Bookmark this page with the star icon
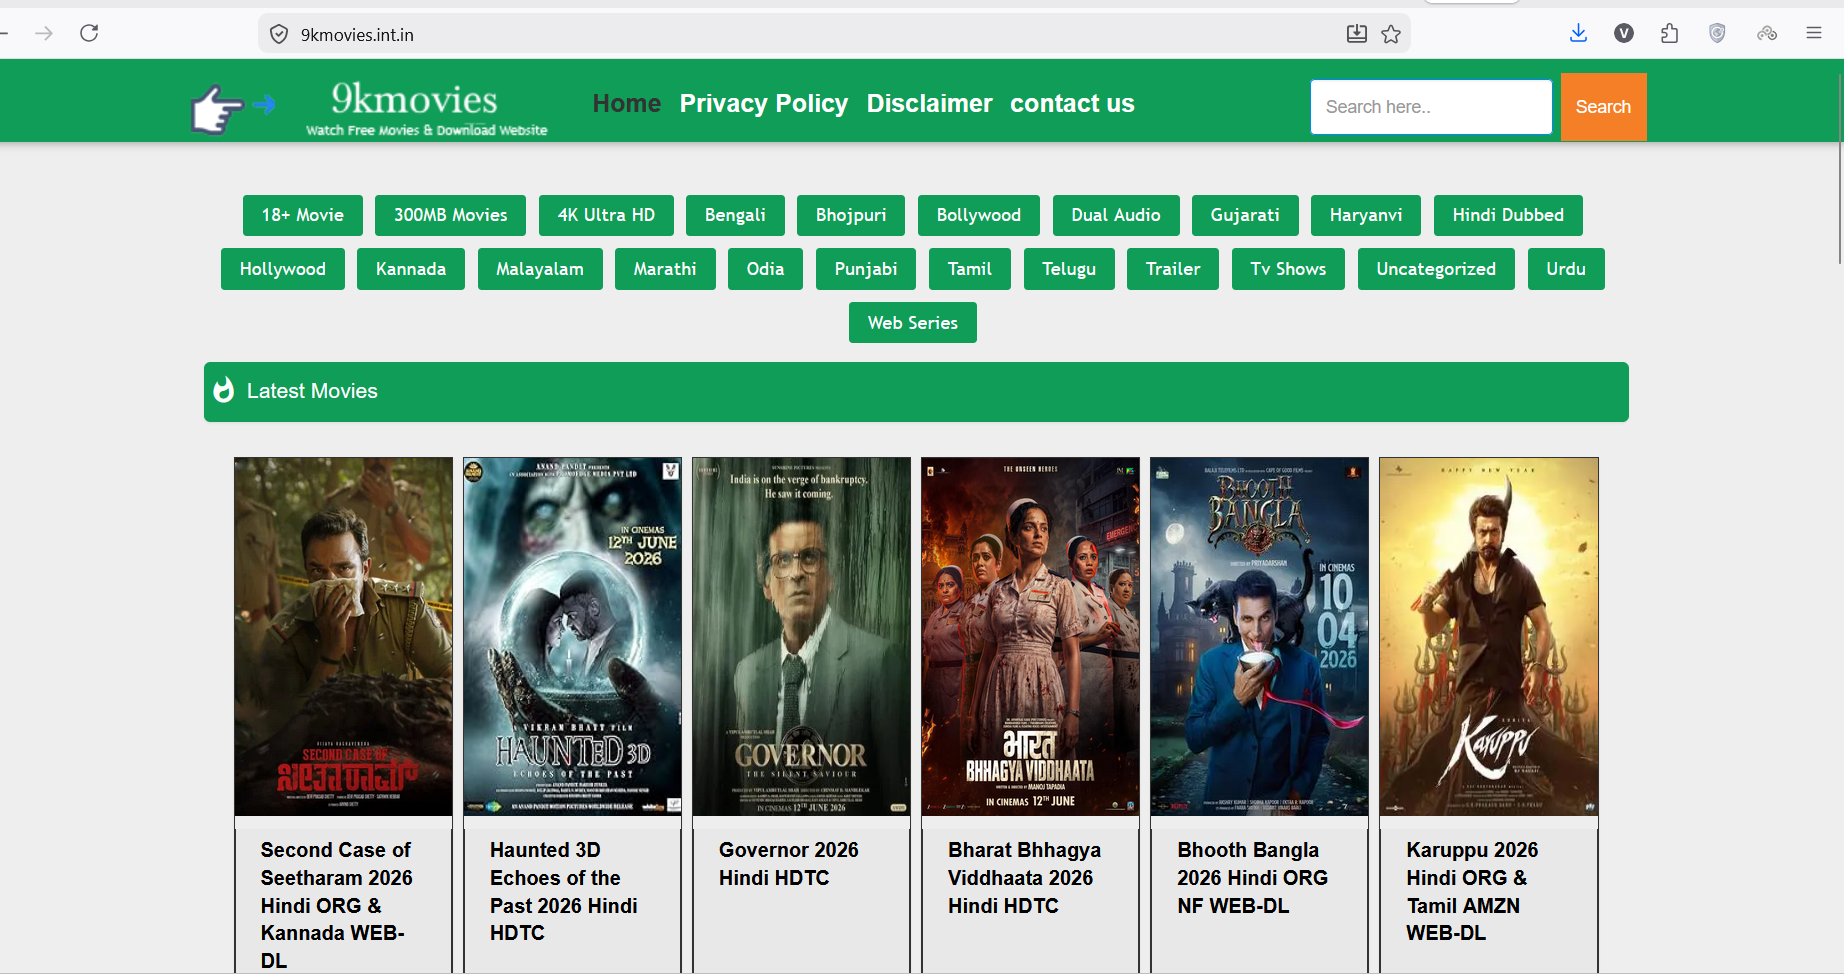The image size is (1844, 974). [1391, 34]
